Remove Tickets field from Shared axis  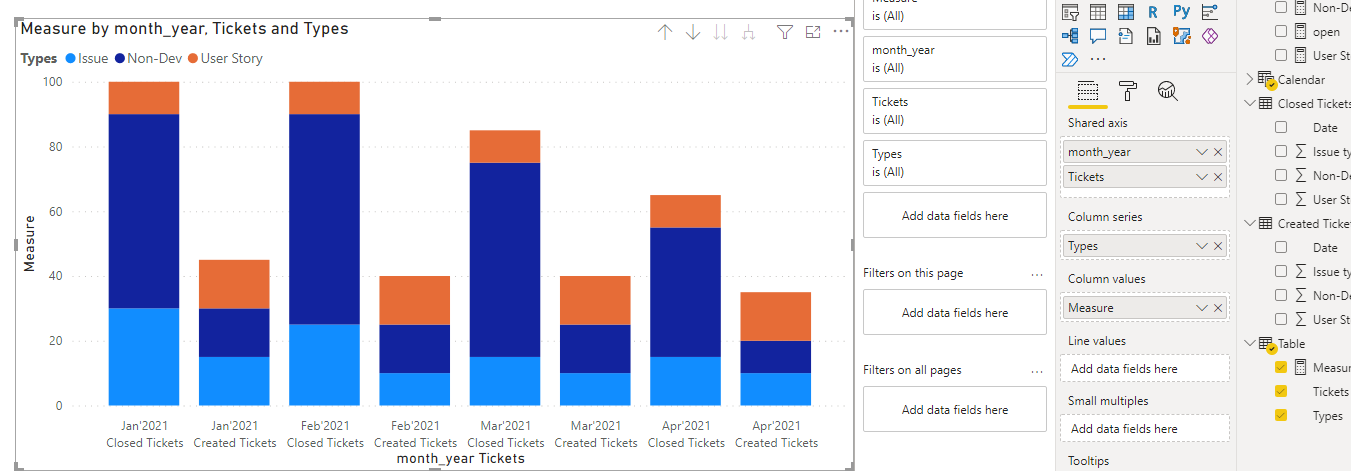click(1218, 177)
